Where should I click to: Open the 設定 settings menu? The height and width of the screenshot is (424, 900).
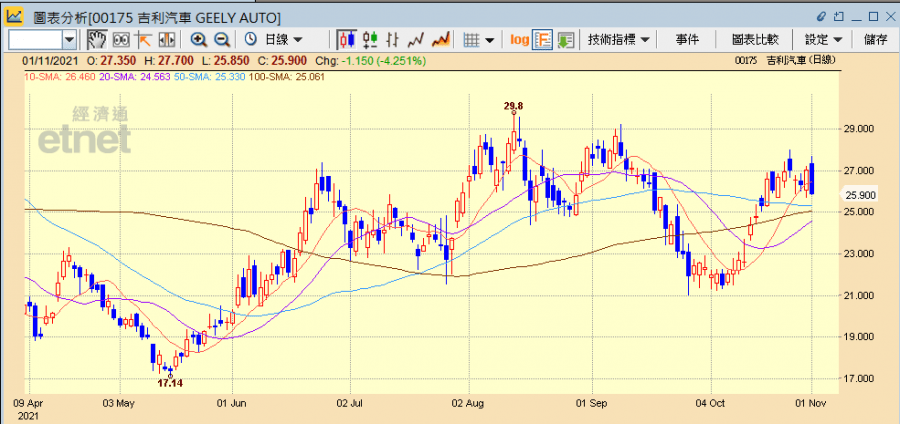(x=823, y=40)
